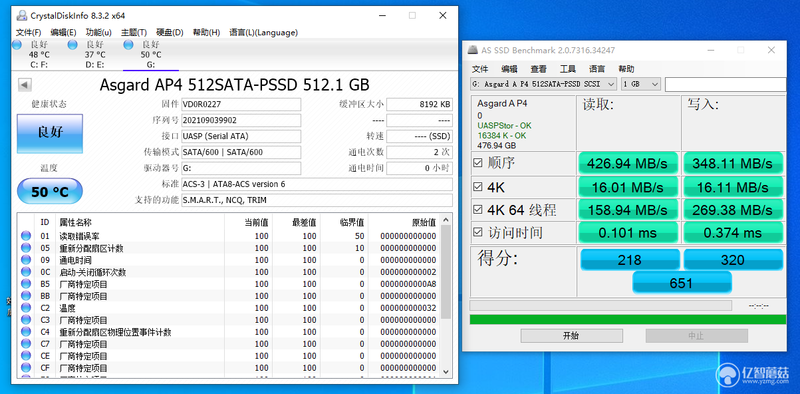800x394 pixels.
Task: Open 文件 menu in AS SSD Benchmark
Action: point(480,69)
